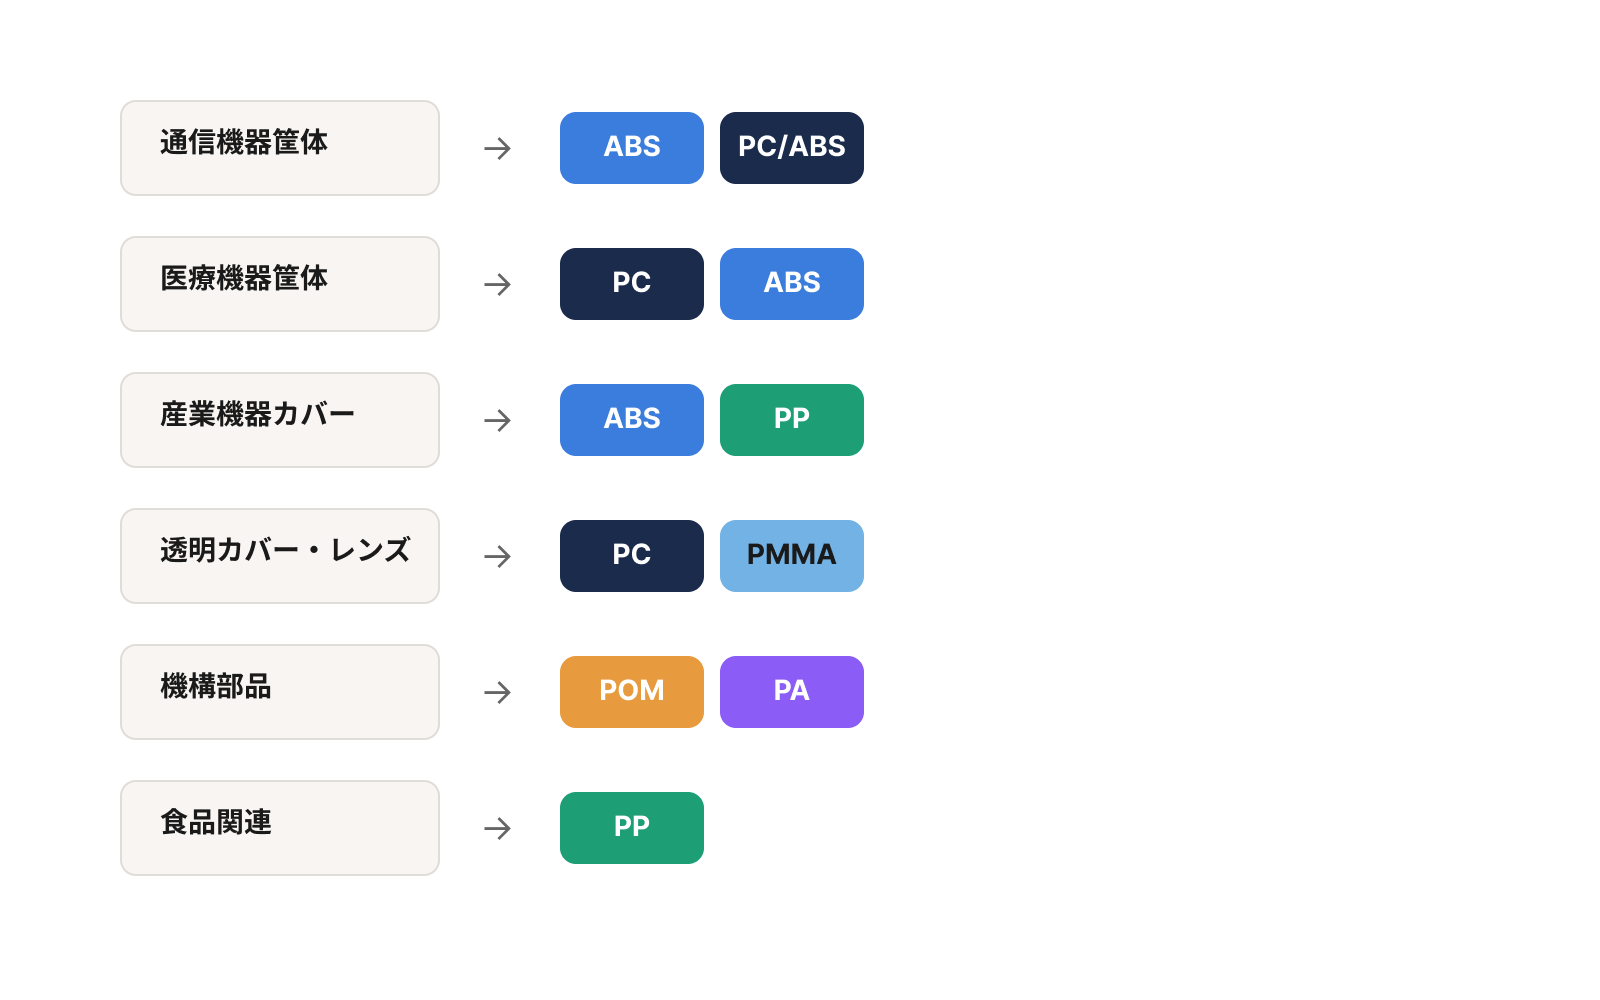Choose the PC tag for 医療機器筐体

pyautogui.click(x=632, y=284)
